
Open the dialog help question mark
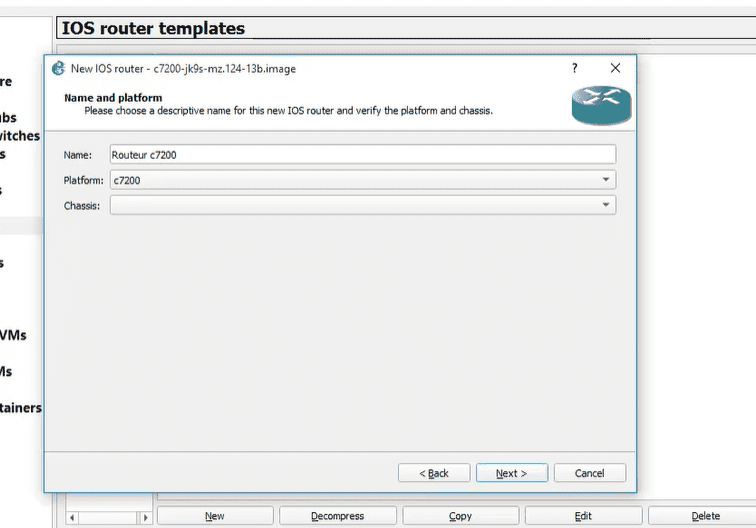(x=574, y=68)
